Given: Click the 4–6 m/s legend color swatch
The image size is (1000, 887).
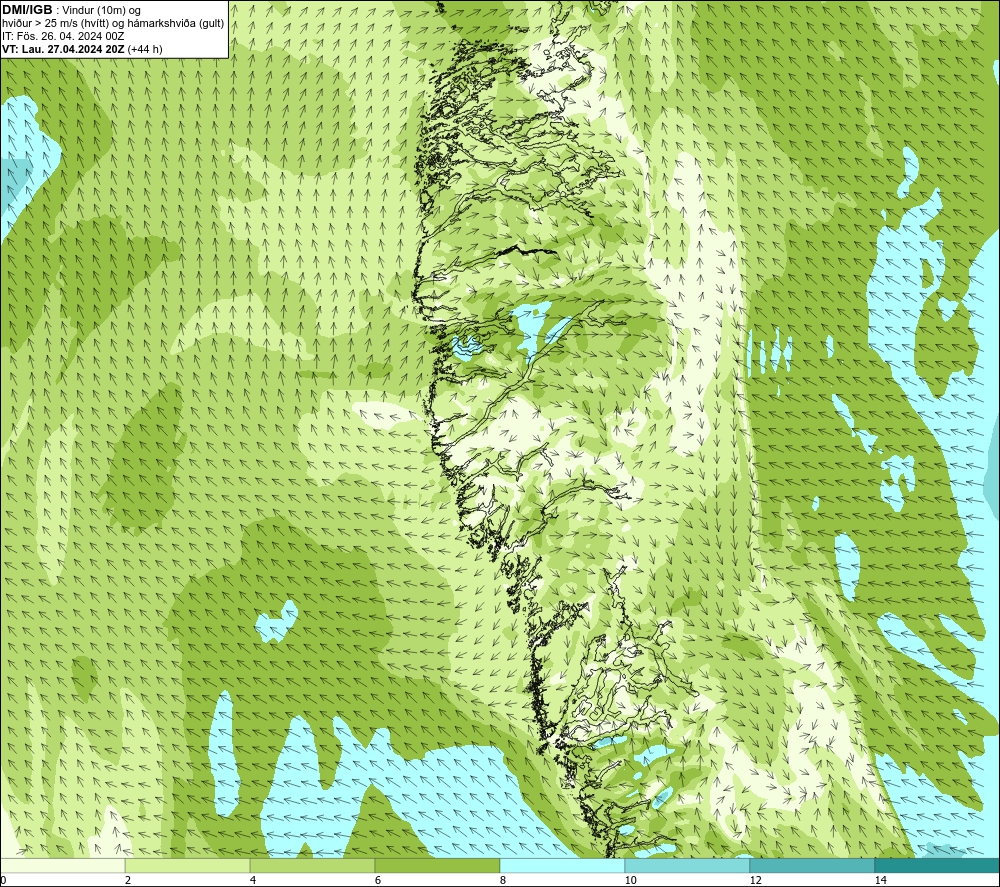Looking at the screenshot, I should click(312, 865).
